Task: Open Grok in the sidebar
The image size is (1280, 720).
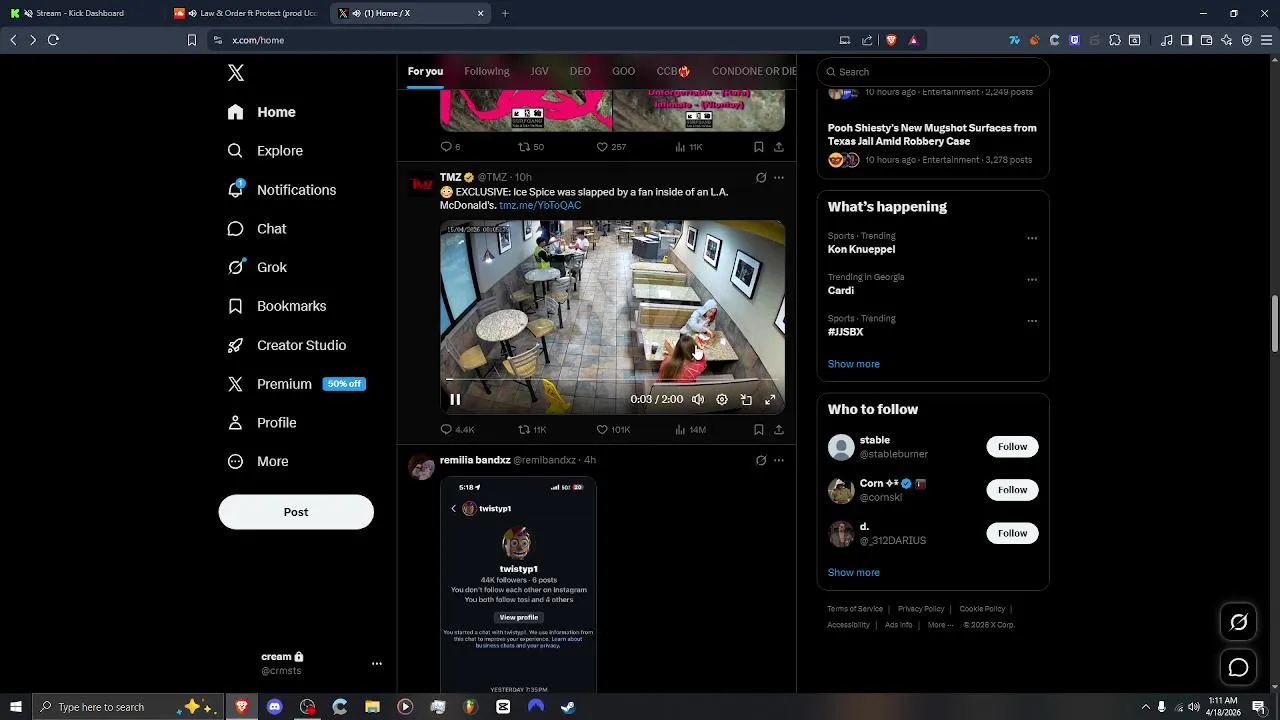Action: click(257, 267)
